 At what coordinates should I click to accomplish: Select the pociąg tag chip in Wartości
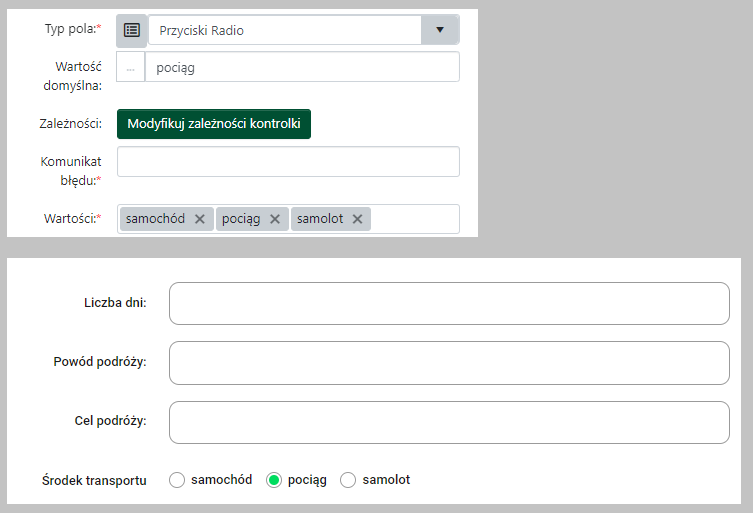coord(240,219)
